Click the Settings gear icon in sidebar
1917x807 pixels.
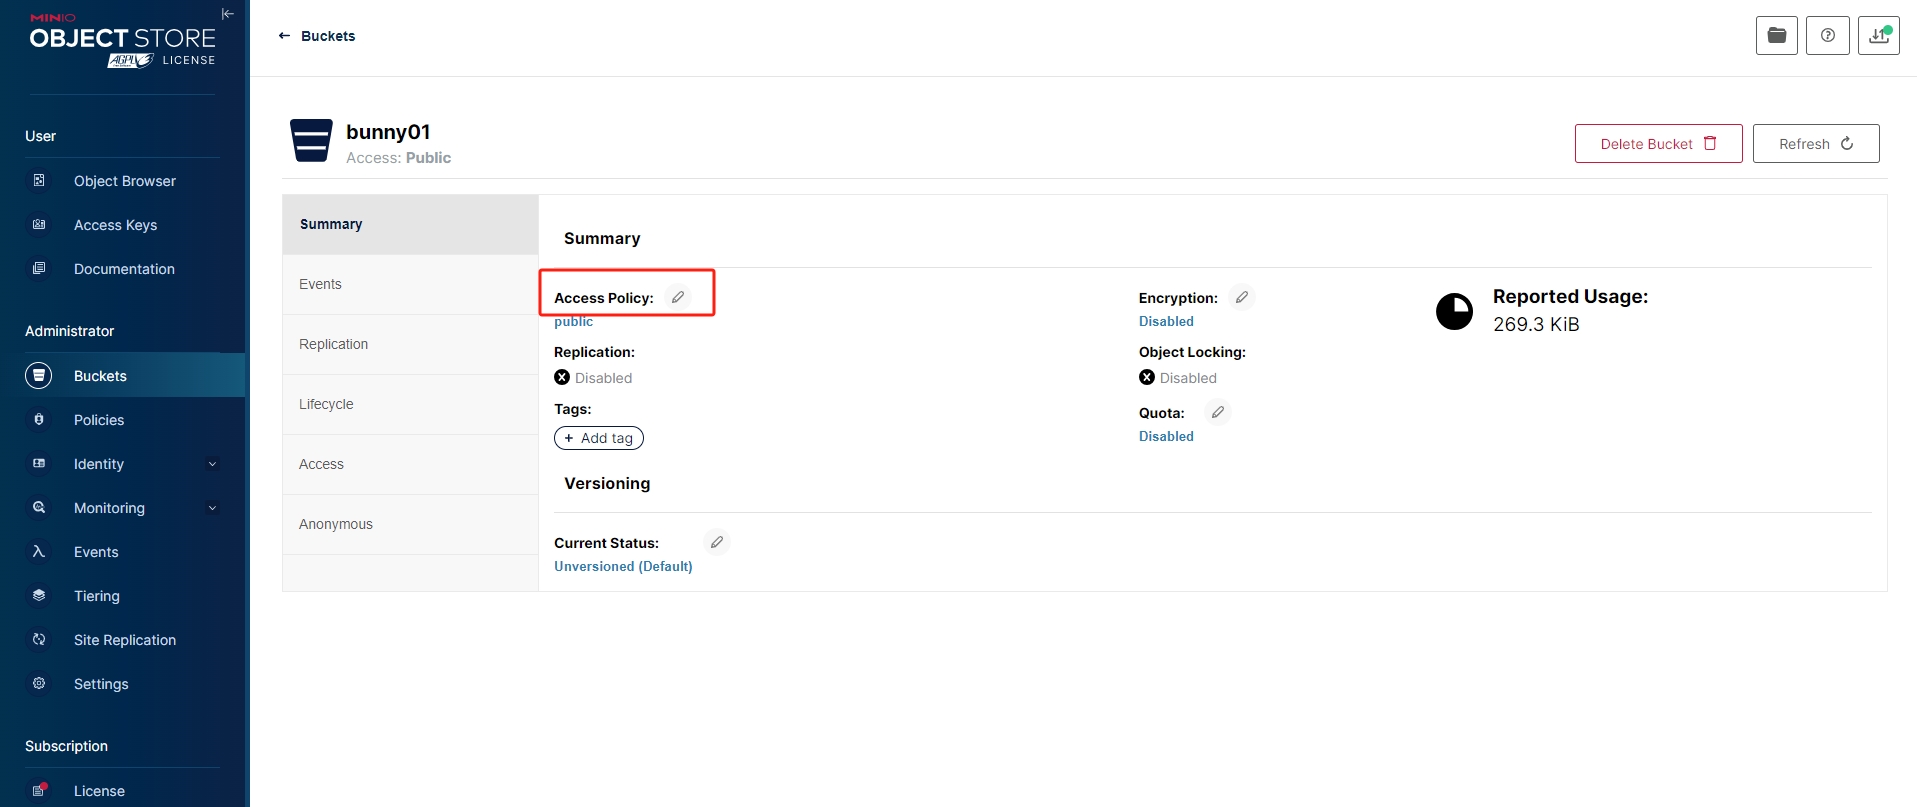[x=39, y=684]
